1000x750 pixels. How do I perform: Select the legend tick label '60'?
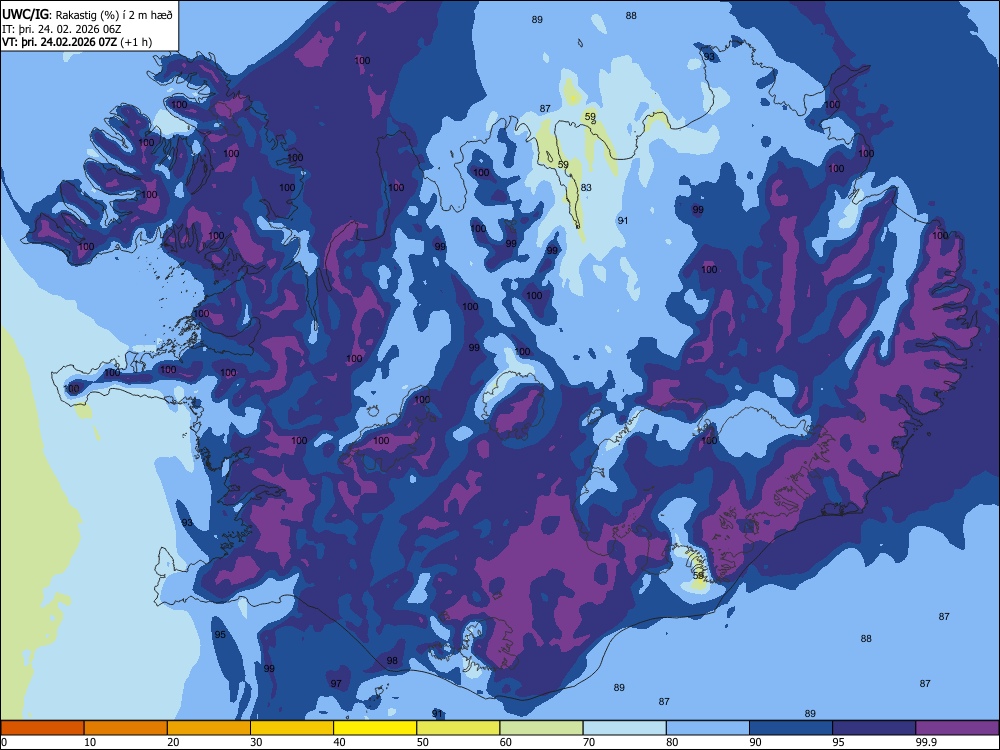(x=506, y=742)
